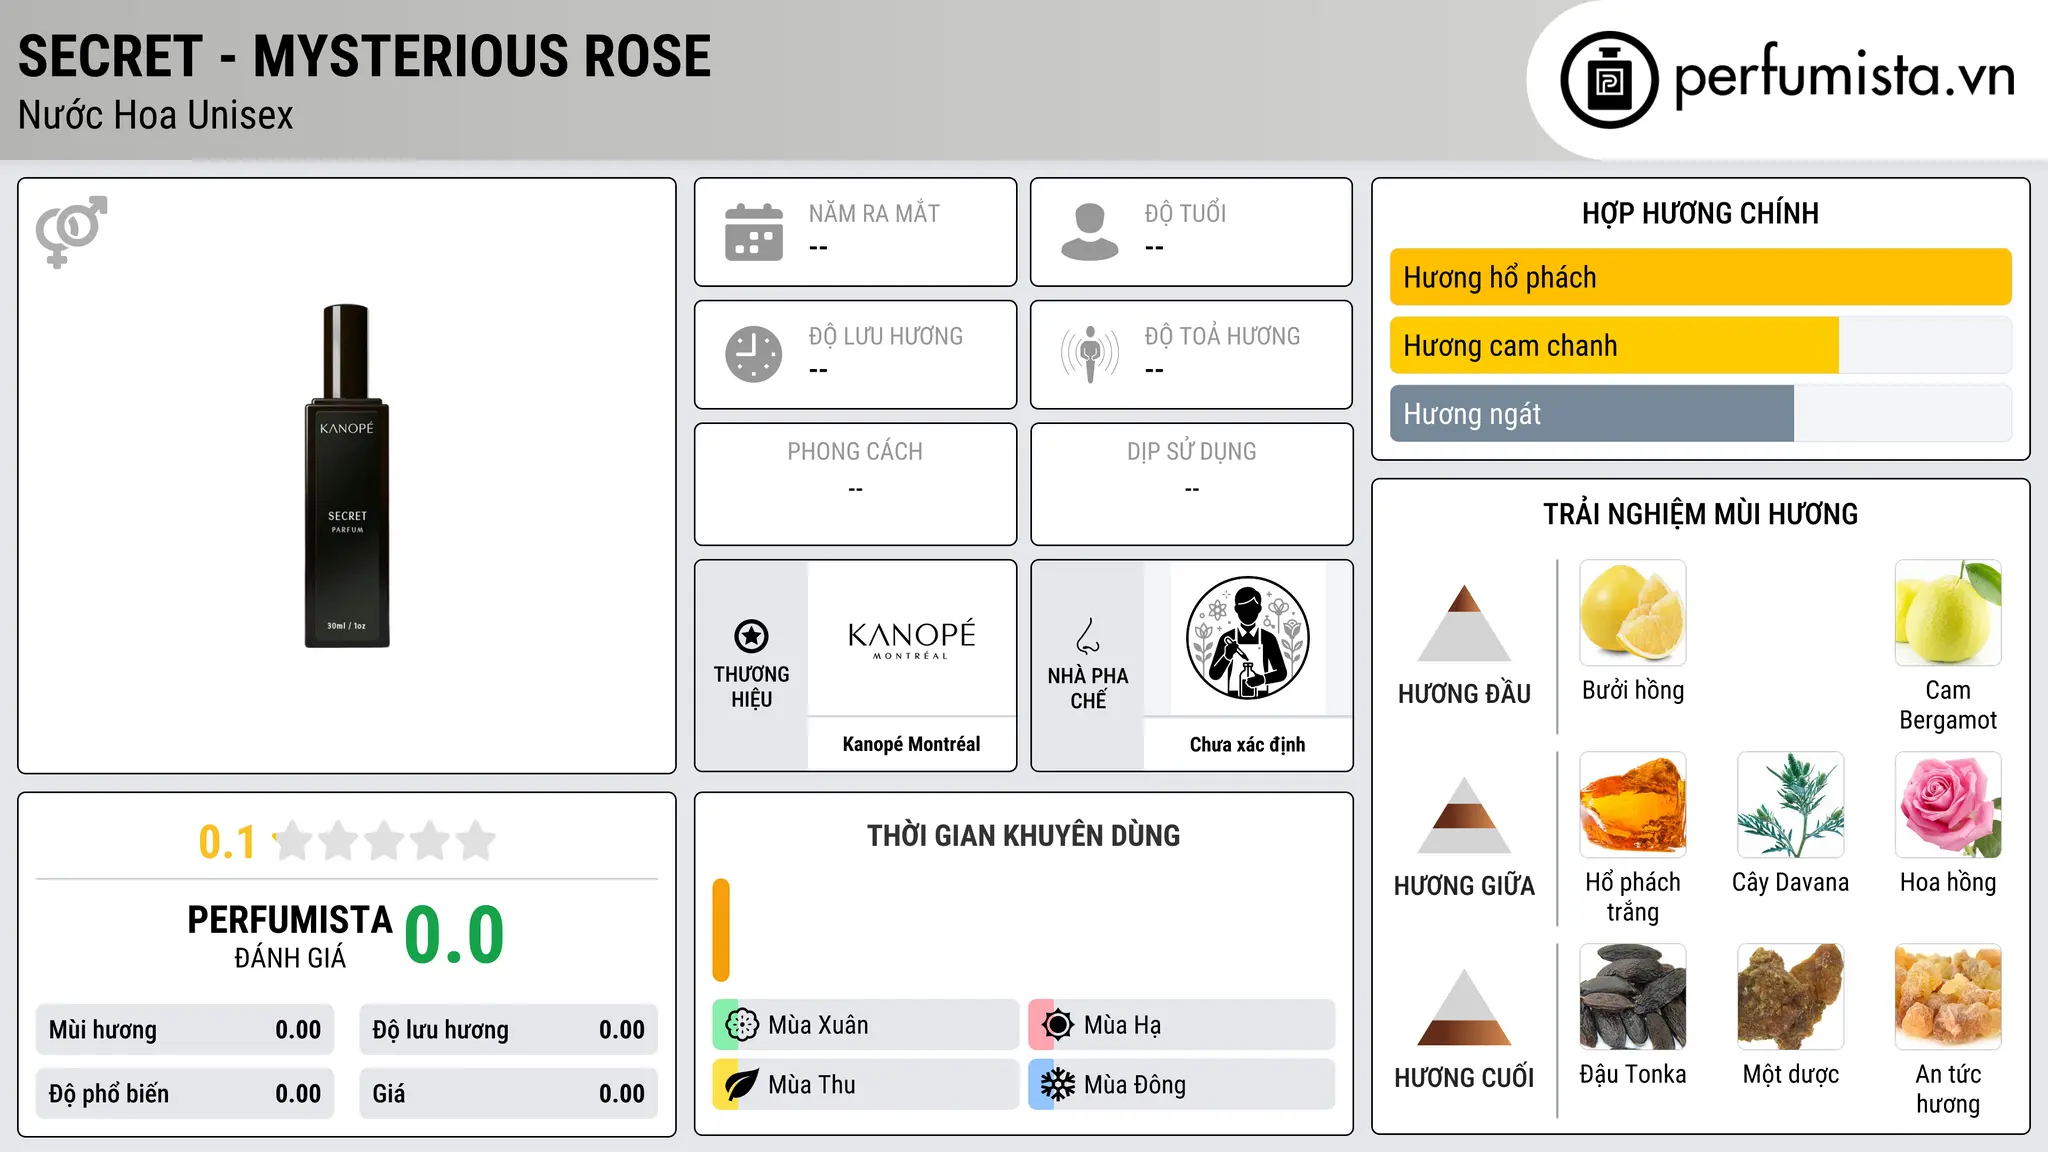Click the calendar icon for Năm ra mắt
2048x1152 pixels.
pyautogui.click(x=754, y=232)
